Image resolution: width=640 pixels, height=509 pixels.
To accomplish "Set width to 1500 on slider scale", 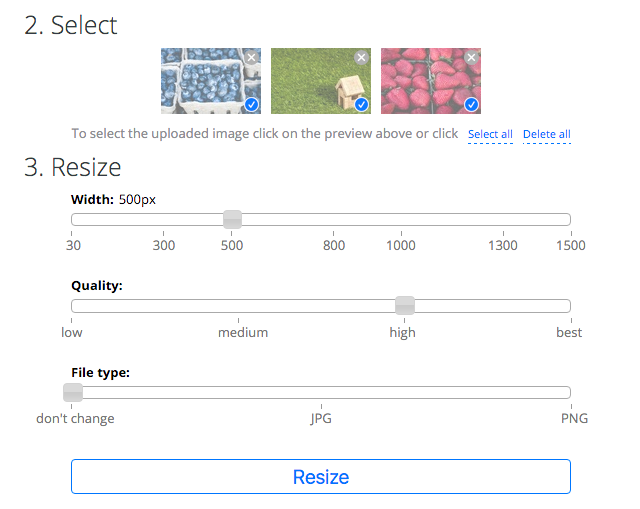I will [569, 220].
